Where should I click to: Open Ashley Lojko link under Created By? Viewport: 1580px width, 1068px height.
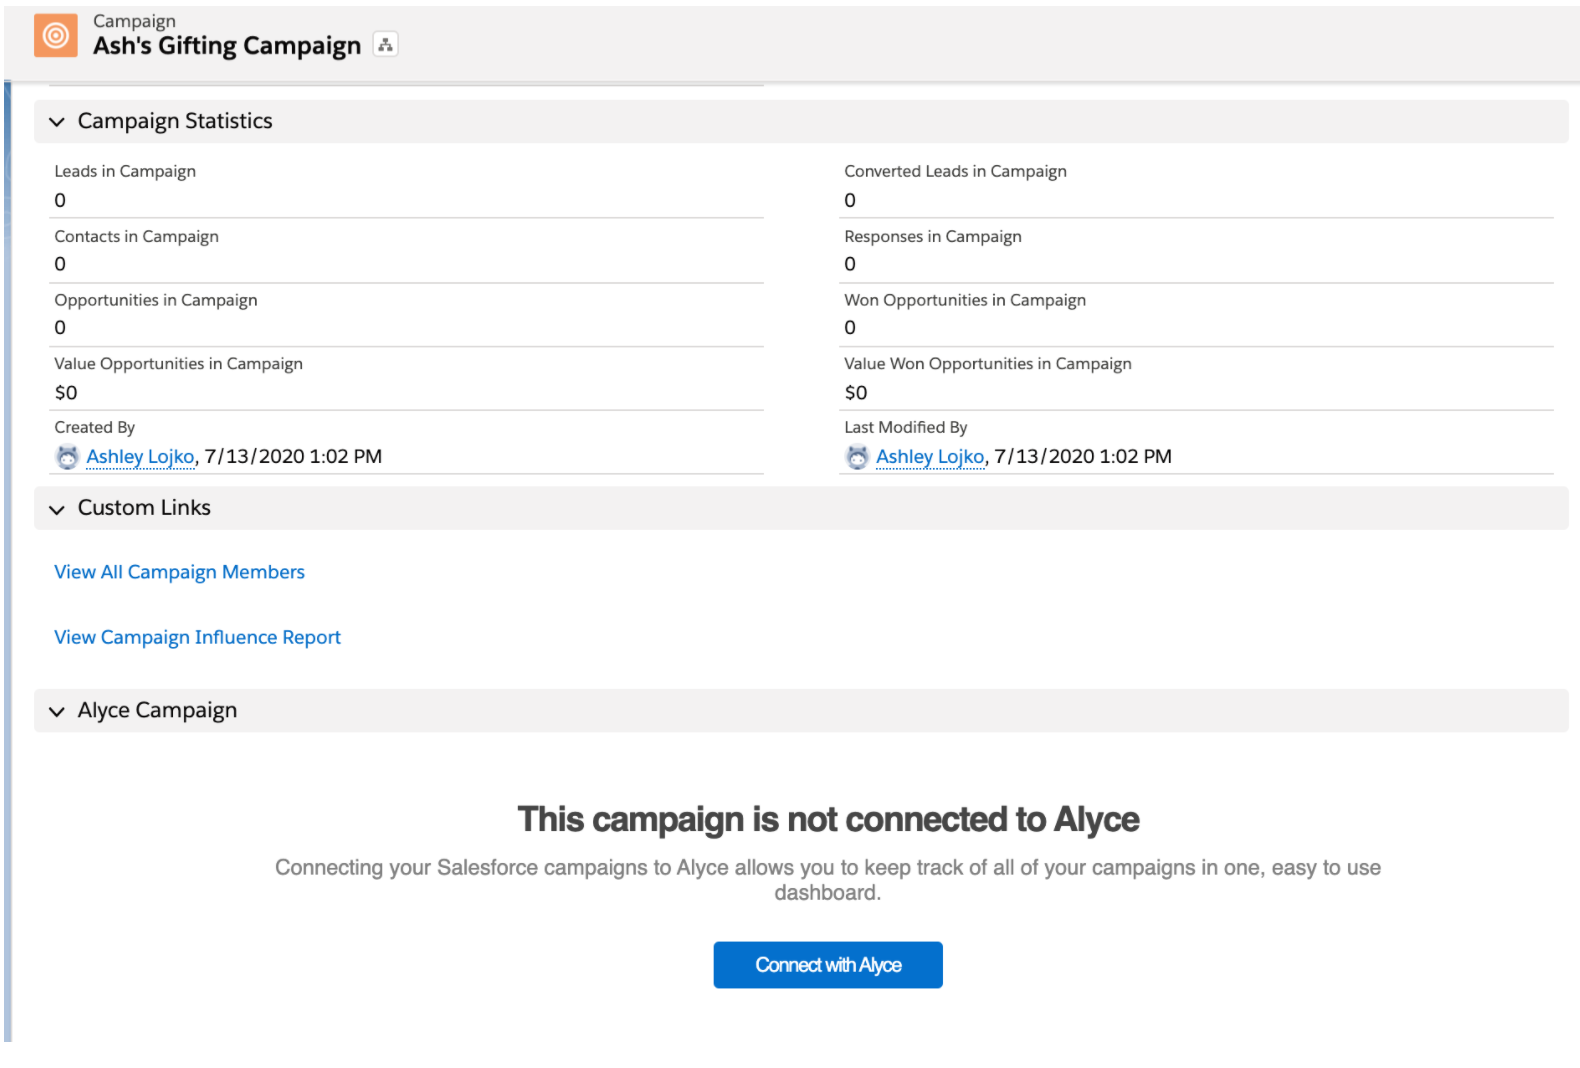click(x=140, y=457)
